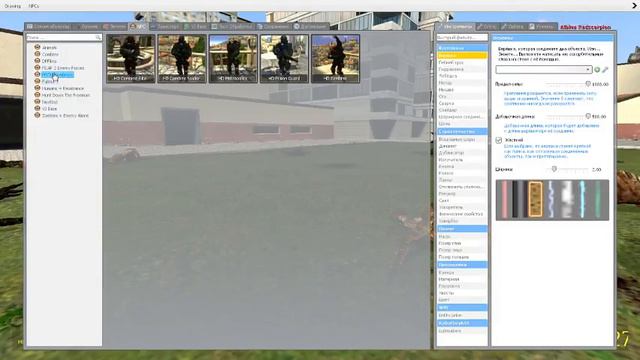This screenshot has width=640, height=360.
Task: Select the Воздушные шары tool
Action: coord(462,139)
